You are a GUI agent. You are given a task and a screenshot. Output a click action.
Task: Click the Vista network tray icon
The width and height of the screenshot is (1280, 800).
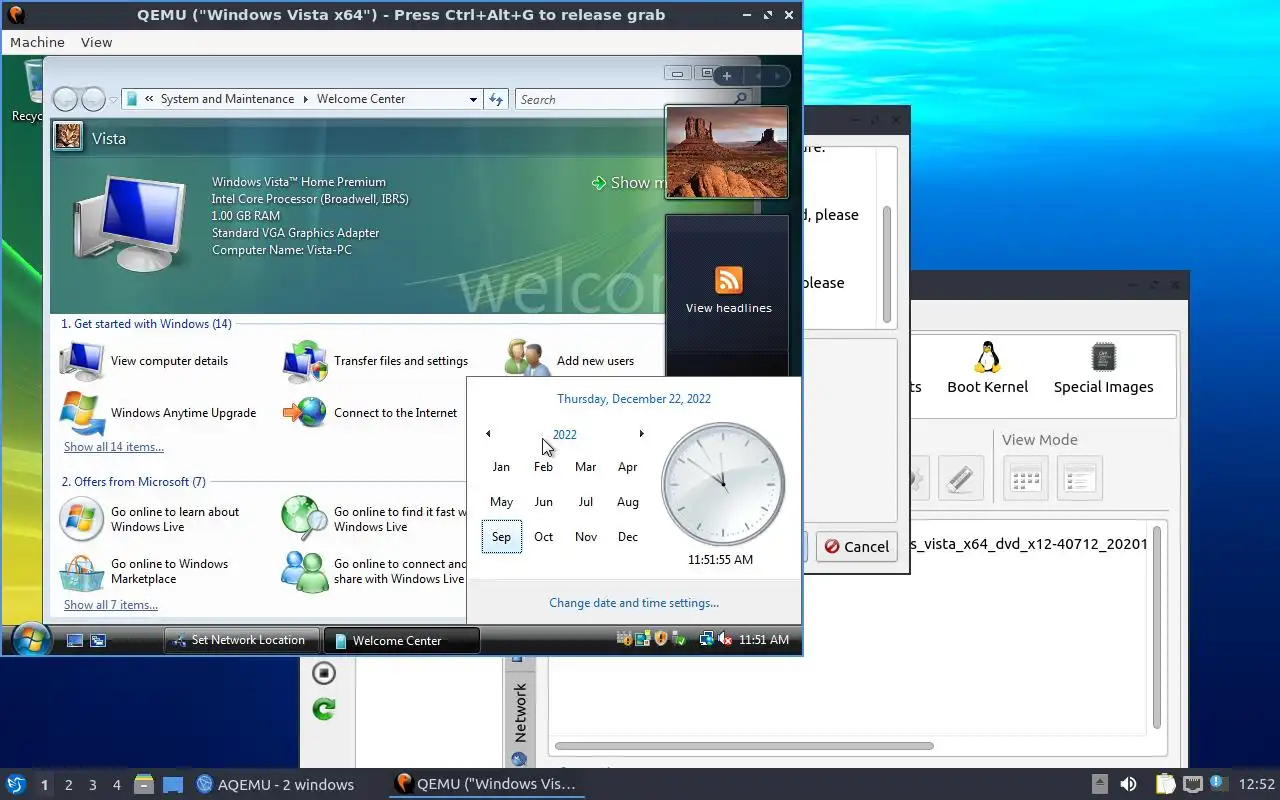click(707, 639)
